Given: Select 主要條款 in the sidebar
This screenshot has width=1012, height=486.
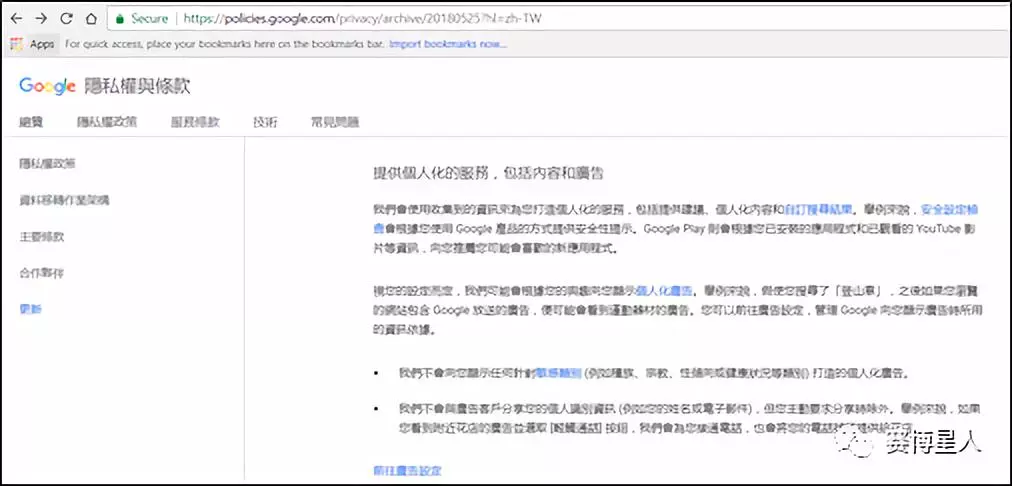Looking at the screenshot, I should (x=42, y=237).
